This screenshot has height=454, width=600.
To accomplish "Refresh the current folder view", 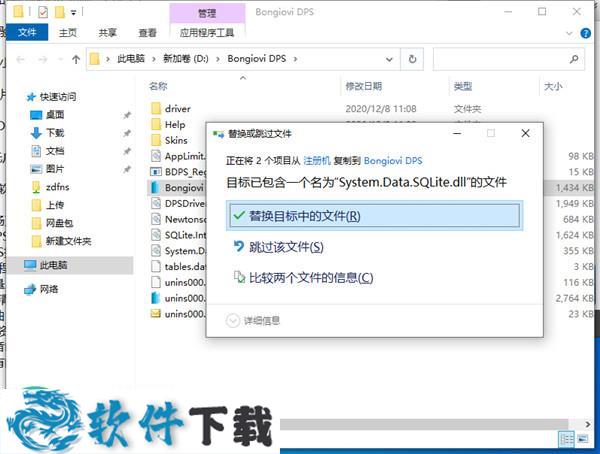I will (412, 59).
